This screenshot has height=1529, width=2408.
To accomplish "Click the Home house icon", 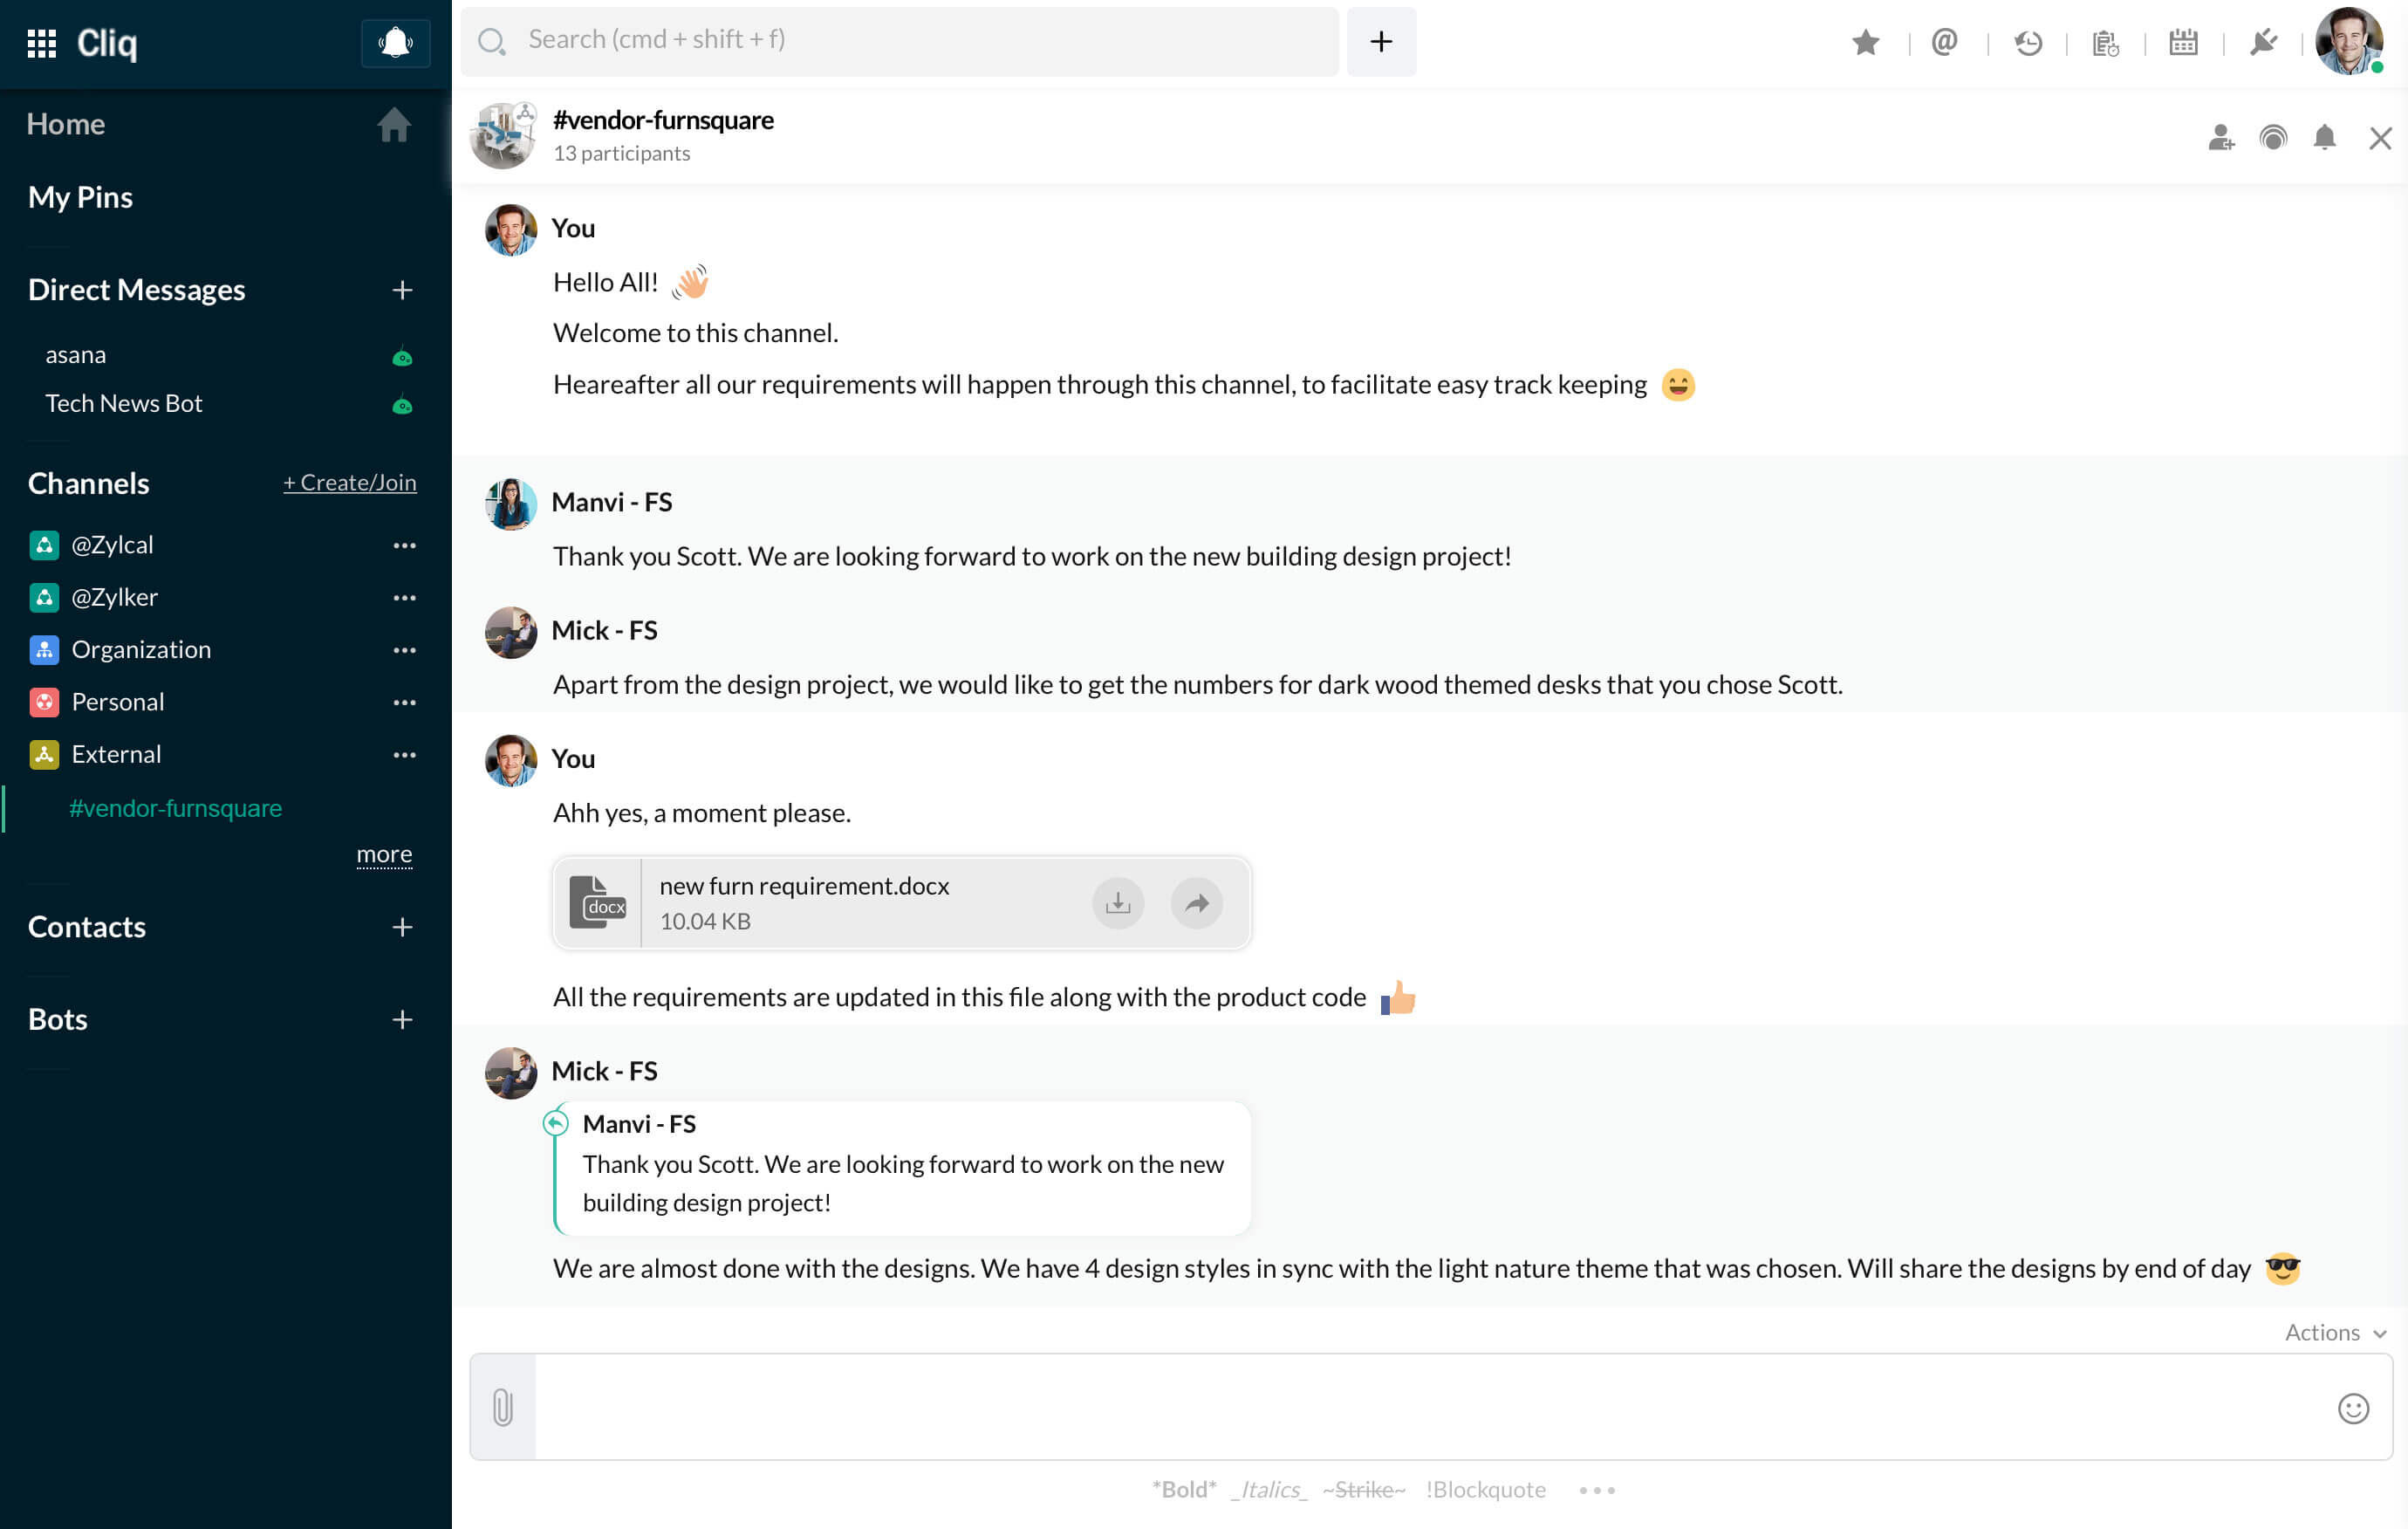I will [x=393, y=125].
